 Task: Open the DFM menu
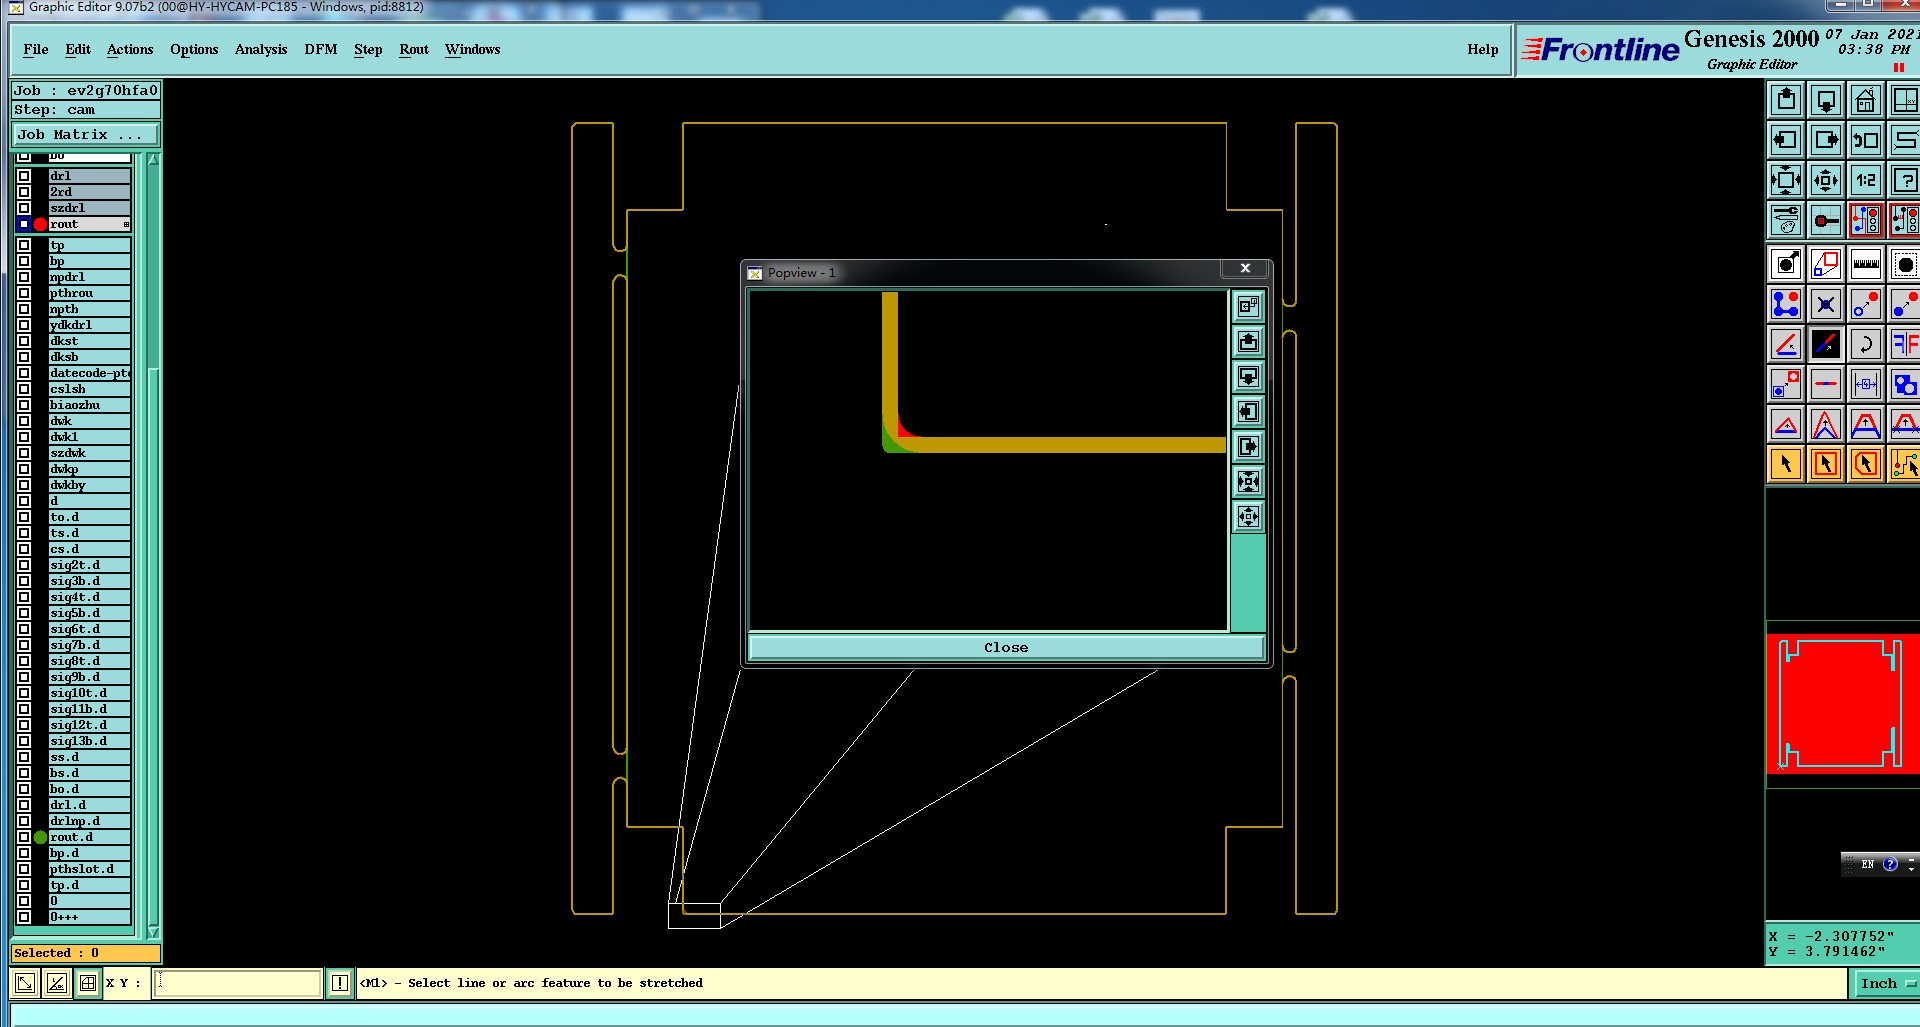coord(321,49)
